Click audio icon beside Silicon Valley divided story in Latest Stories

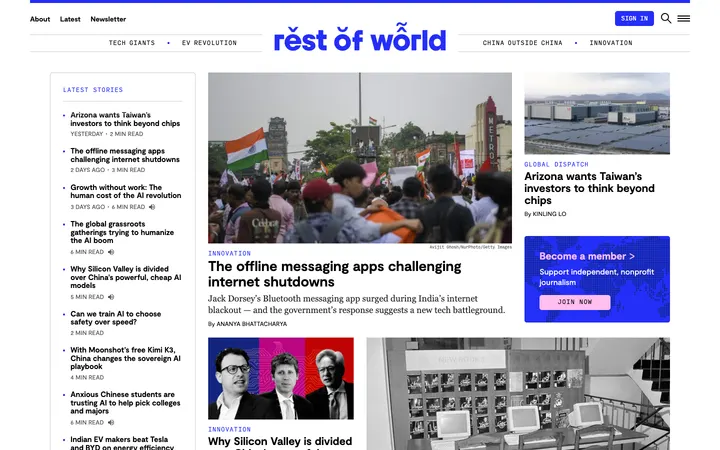click(111, 297)
